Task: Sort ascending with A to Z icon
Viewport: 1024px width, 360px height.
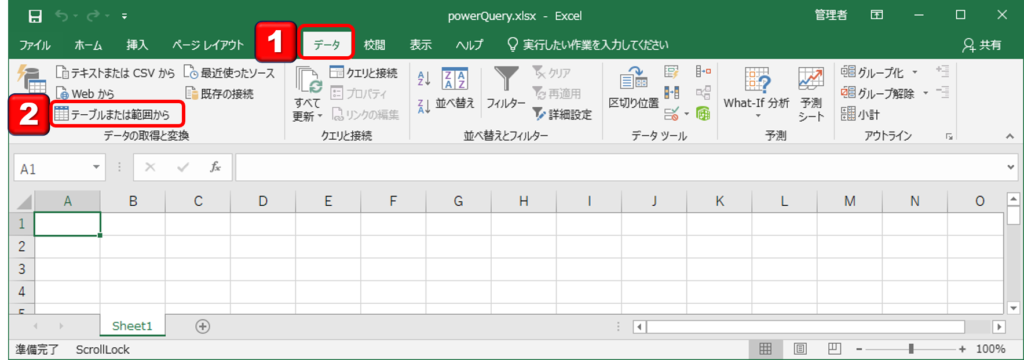Action: tap(423, 79)
